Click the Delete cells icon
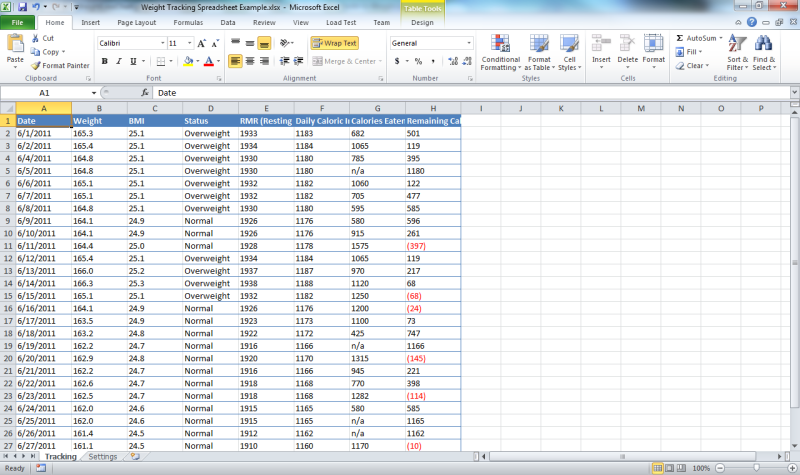800x475 pixels. [627, 43]
